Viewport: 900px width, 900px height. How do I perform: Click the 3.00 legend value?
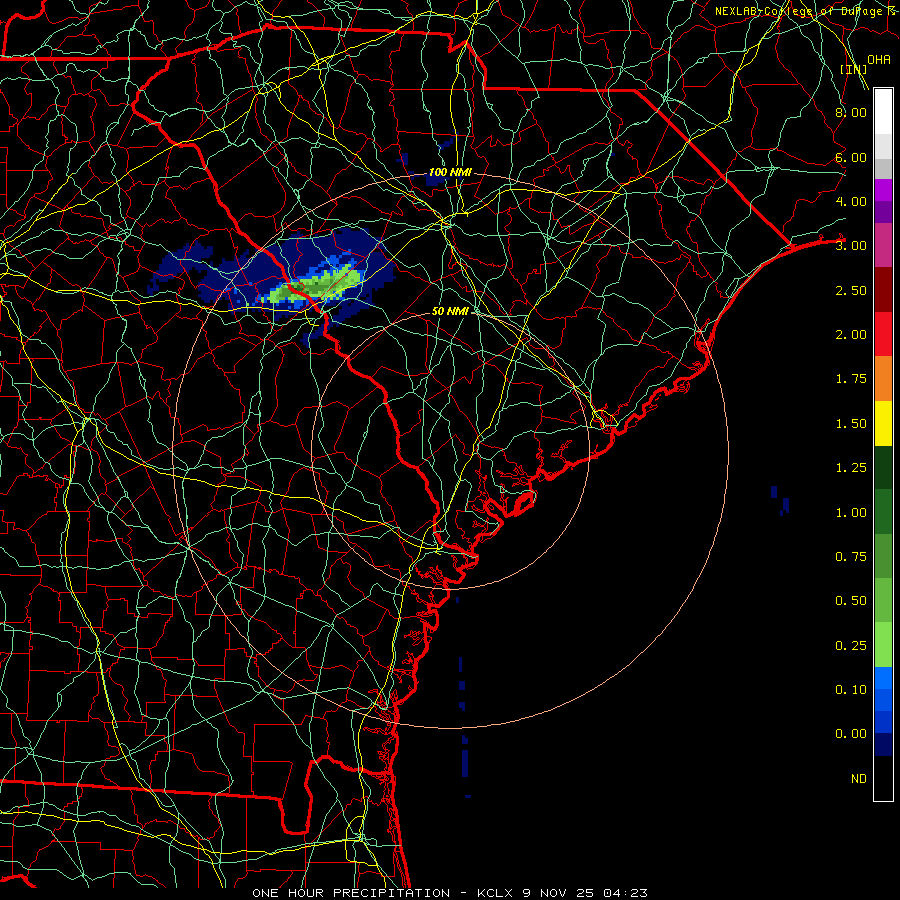[851, 246]
